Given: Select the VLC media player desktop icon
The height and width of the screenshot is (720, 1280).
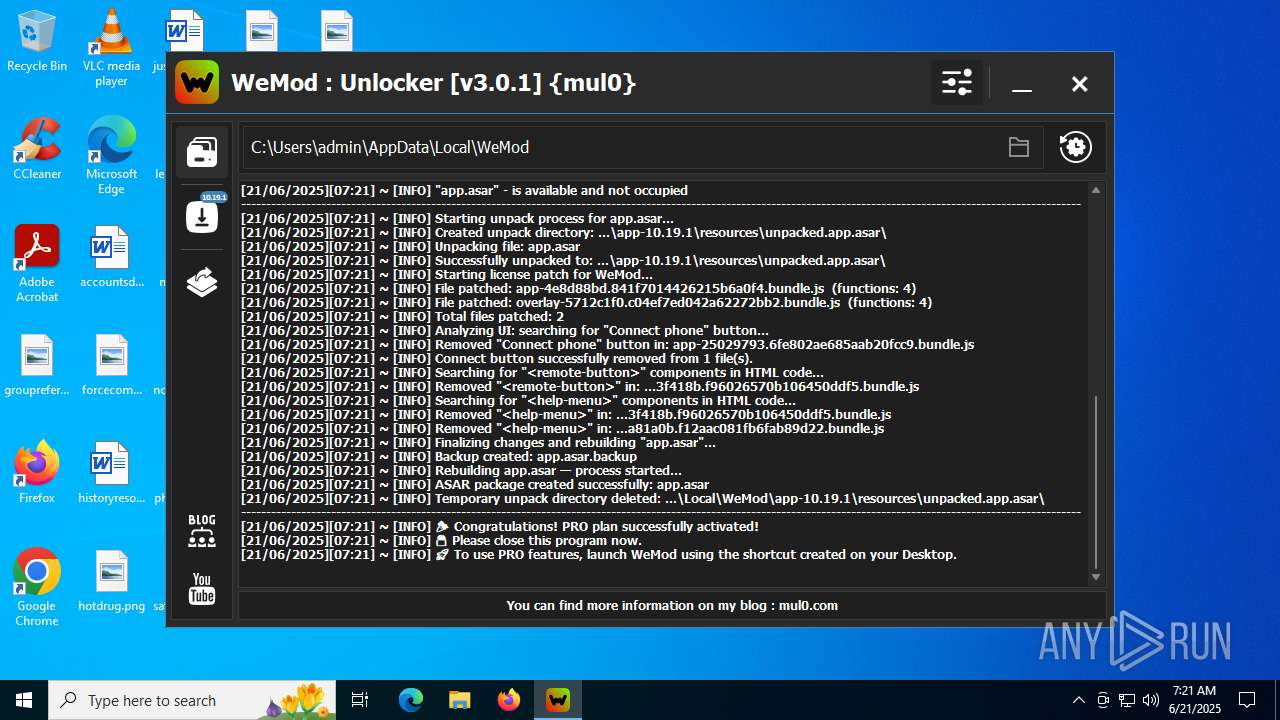Looking at the screenshot, I should tap(111, 48).
